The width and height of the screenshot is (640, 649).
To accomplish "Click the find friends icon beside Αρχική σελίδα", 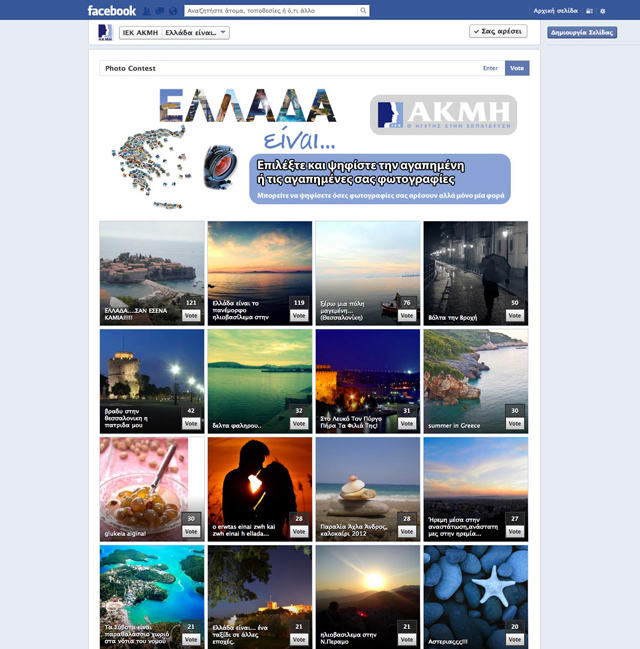I will [589, 11].
